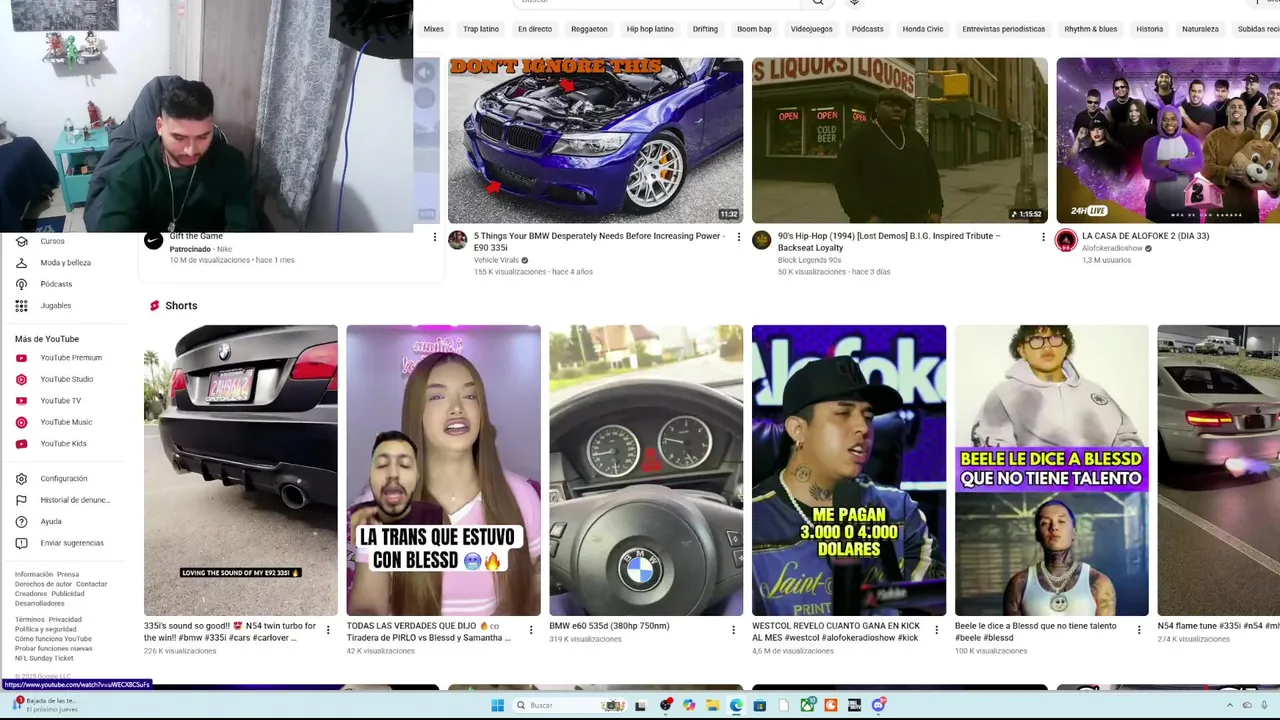Screen dimensions: 1280x720
Task: Open Jugables in the sidebar
Action: [55, 306]
